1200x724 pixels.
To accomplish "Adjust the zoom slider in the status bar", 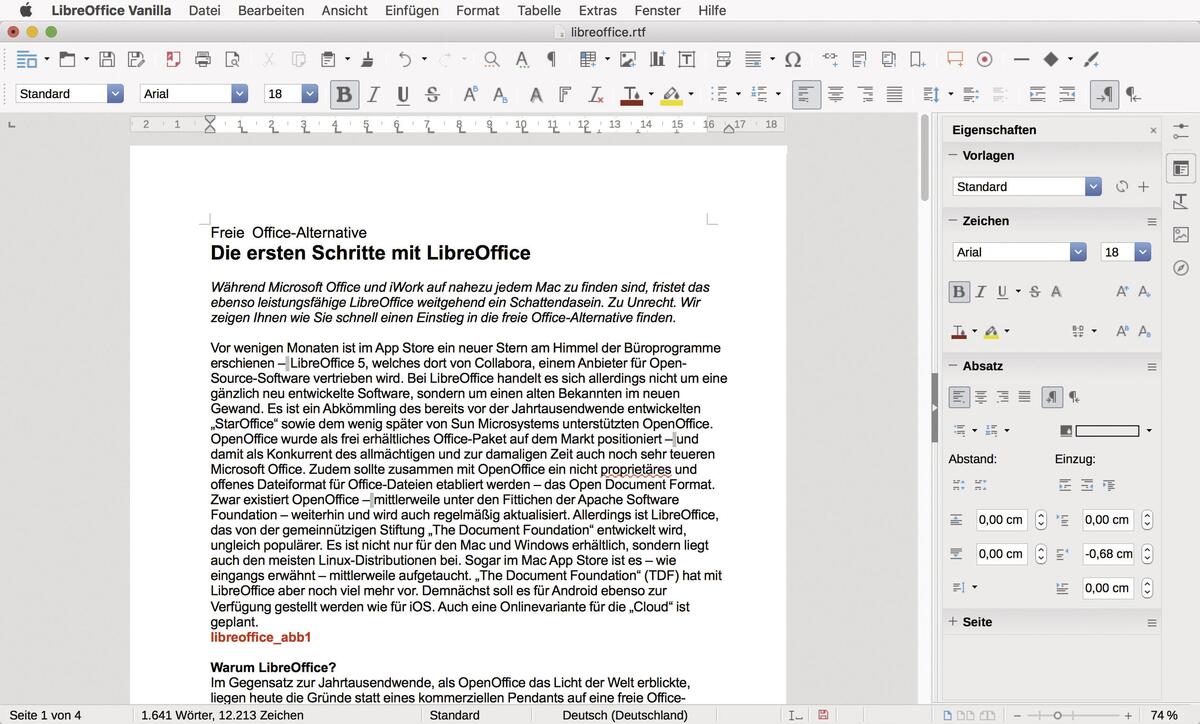I will (x=1056, y=715).
